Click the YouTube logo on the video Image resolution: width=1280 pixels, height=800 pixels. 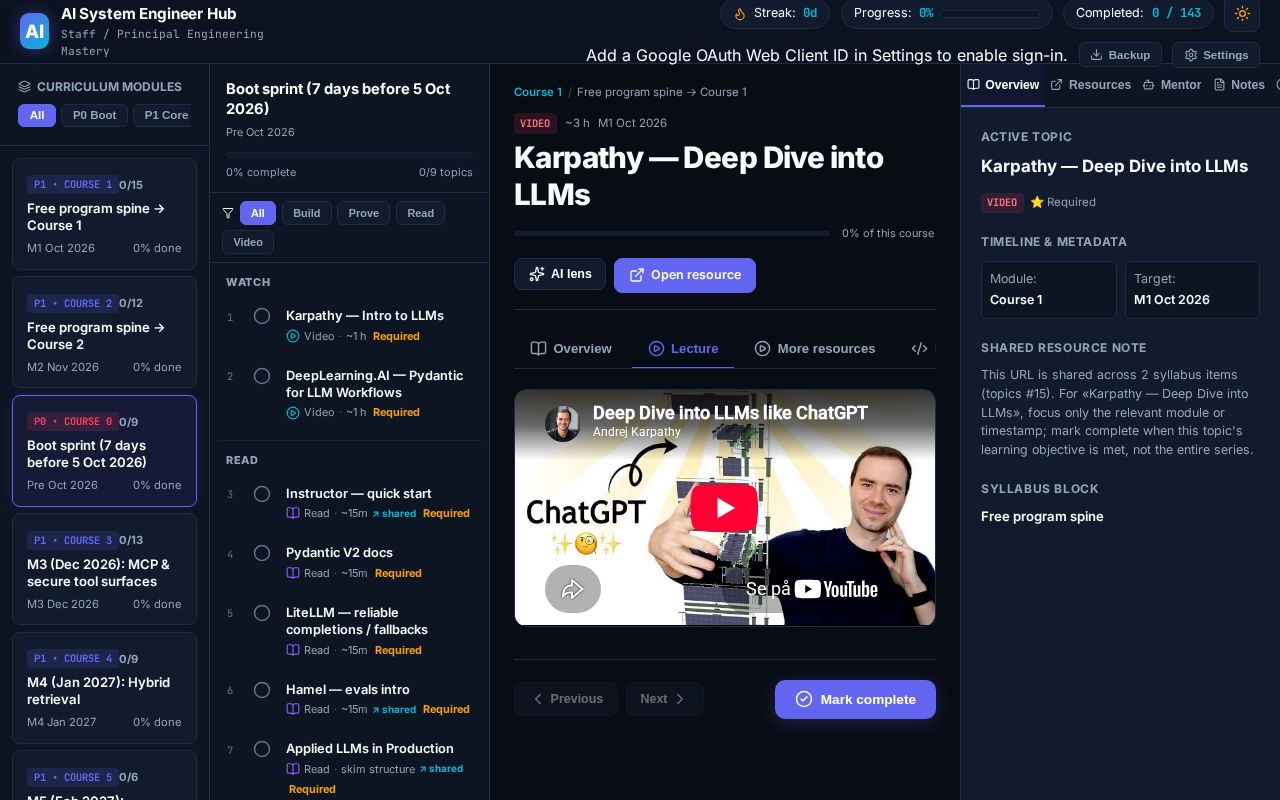coord(836,589)
